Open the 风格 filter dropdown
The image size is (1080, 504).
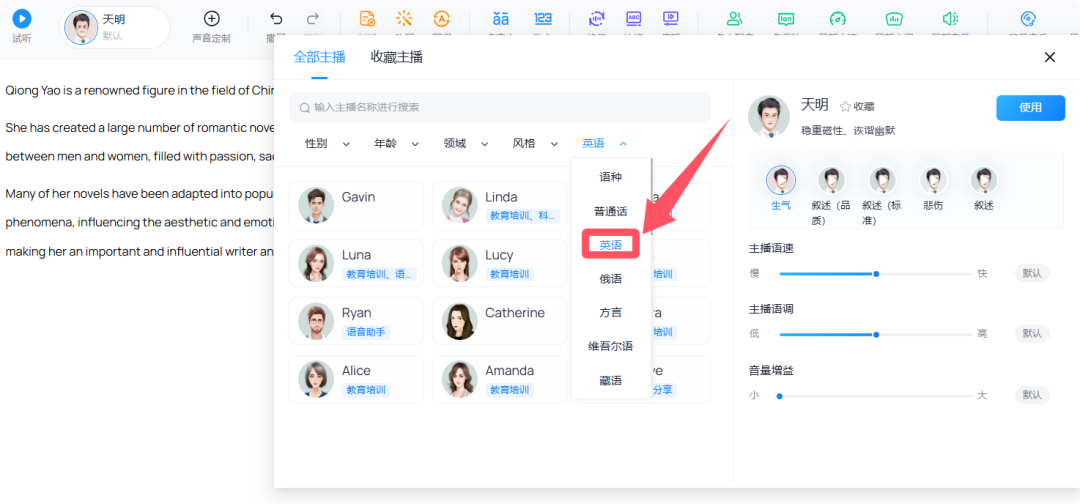coord(535,144)
